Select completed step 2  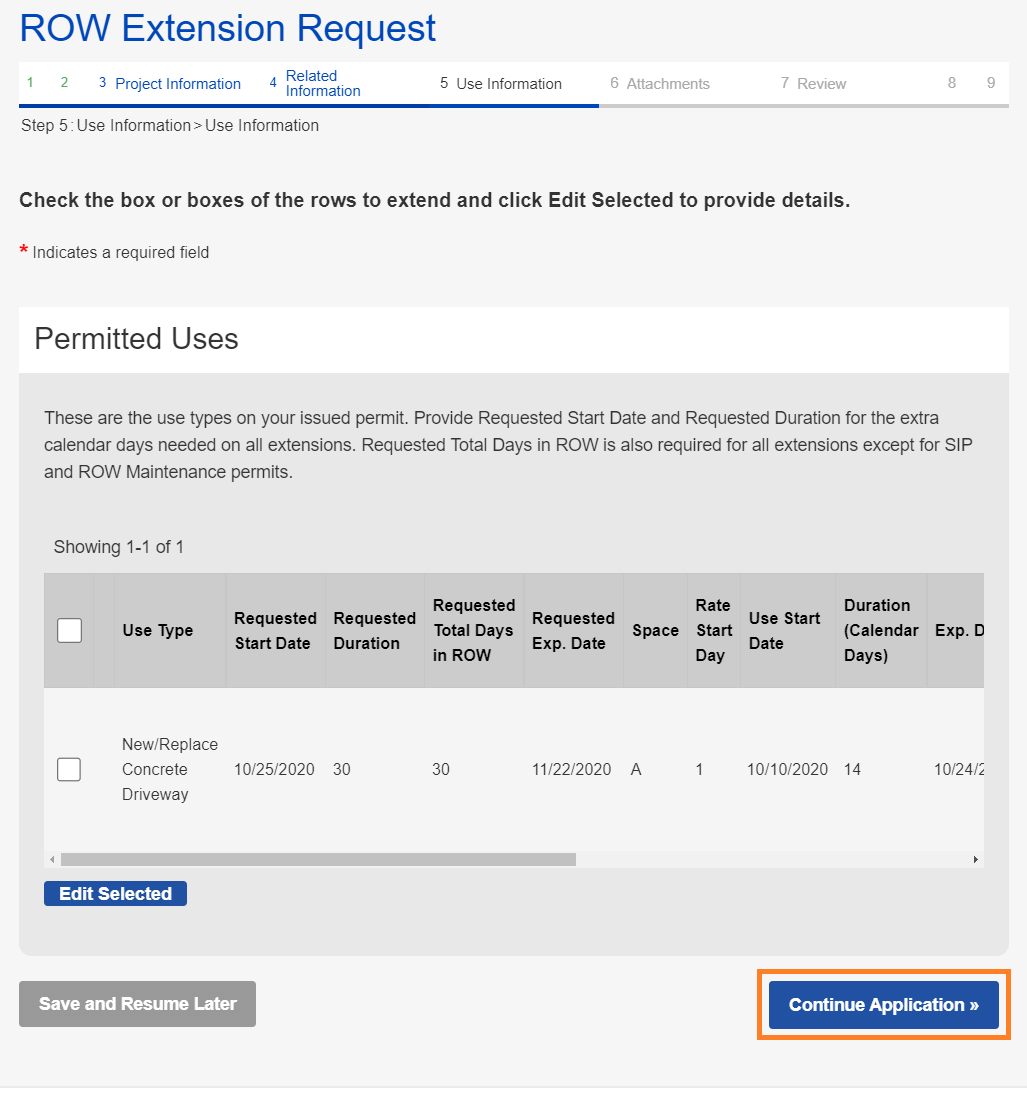tap(64, 83)
